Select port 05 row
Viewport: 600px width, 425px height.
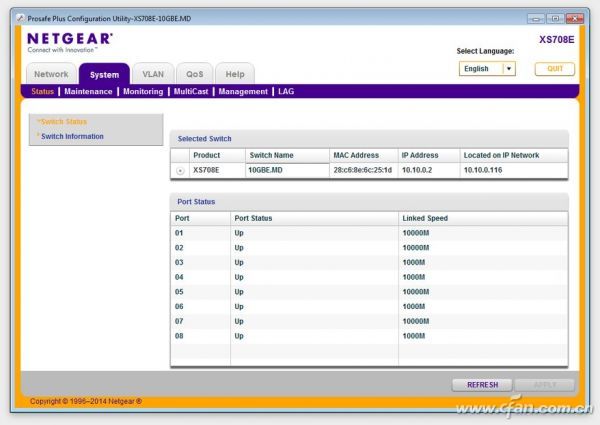[369, 292]
